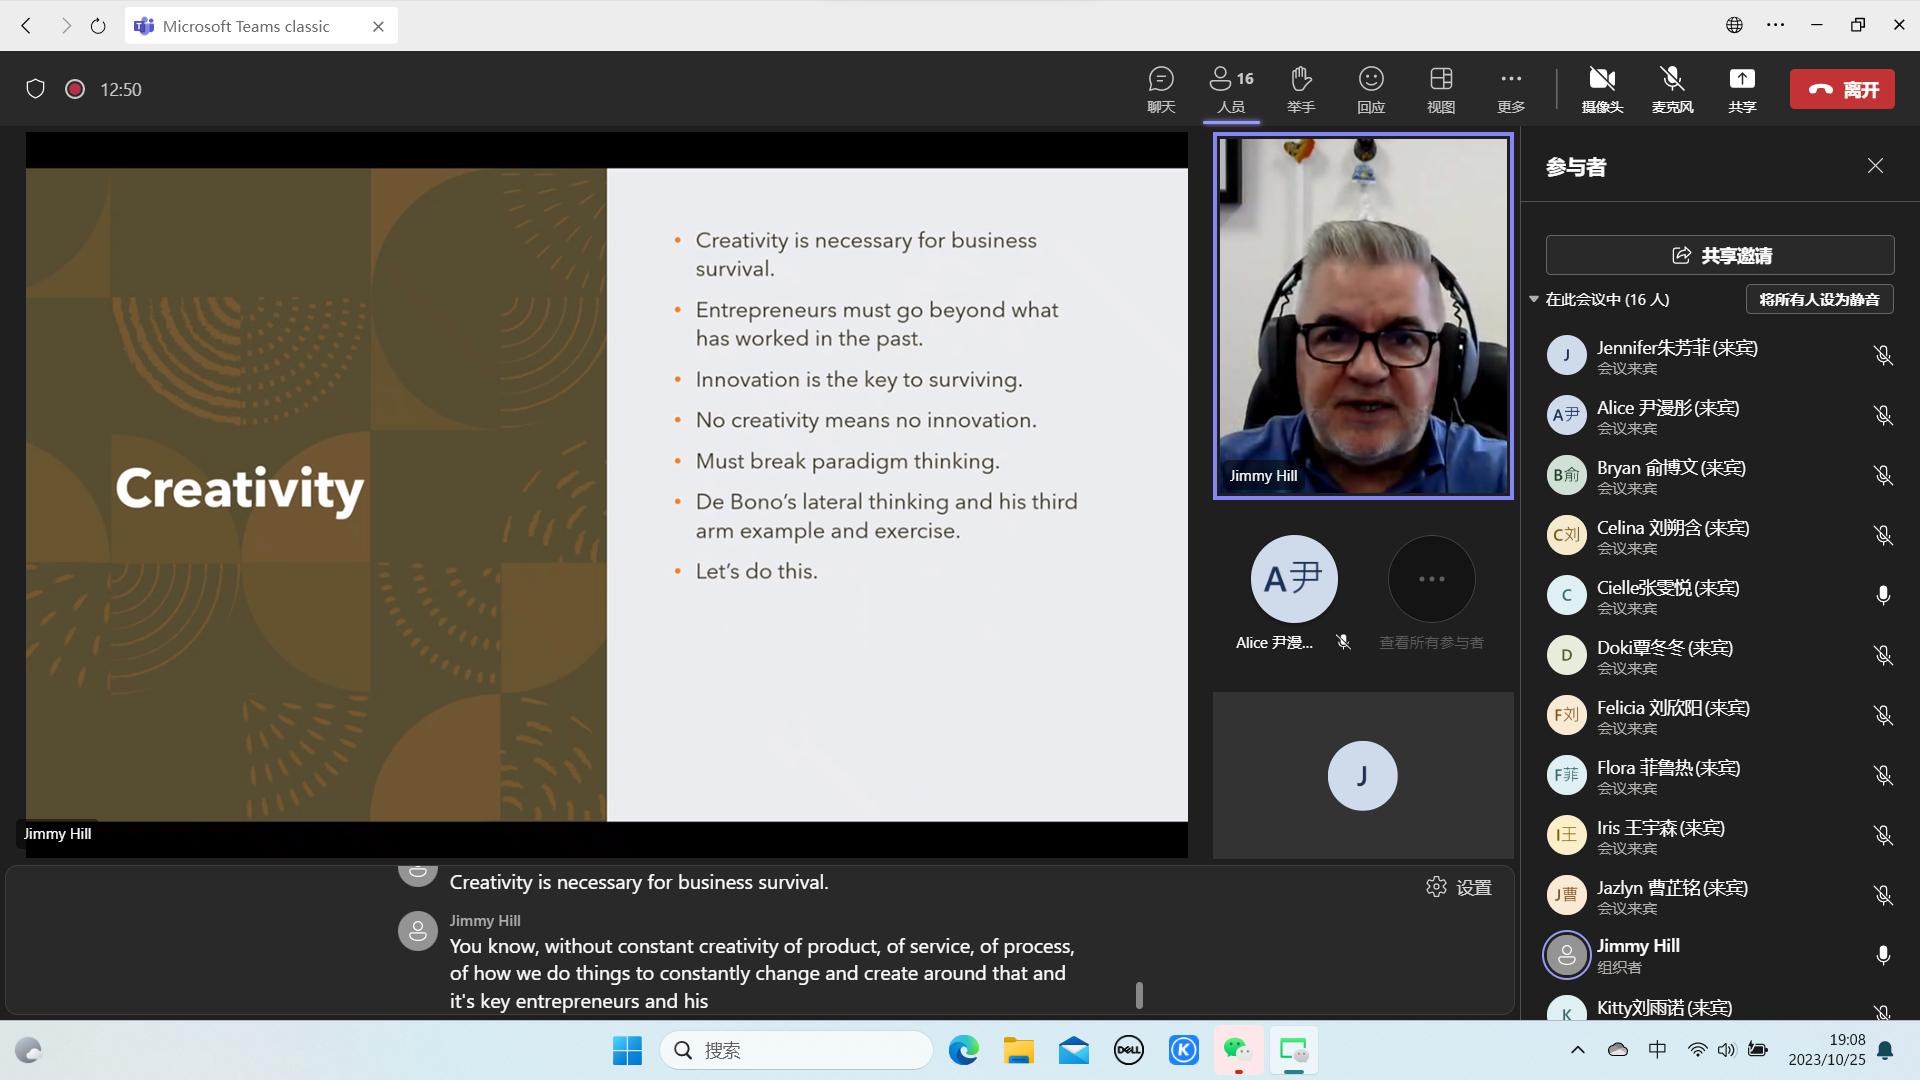Click the live captions scrollbar handle
Viewport: 1920px width, 1080px height.
pyautogui.click(x=1139, y=994)
